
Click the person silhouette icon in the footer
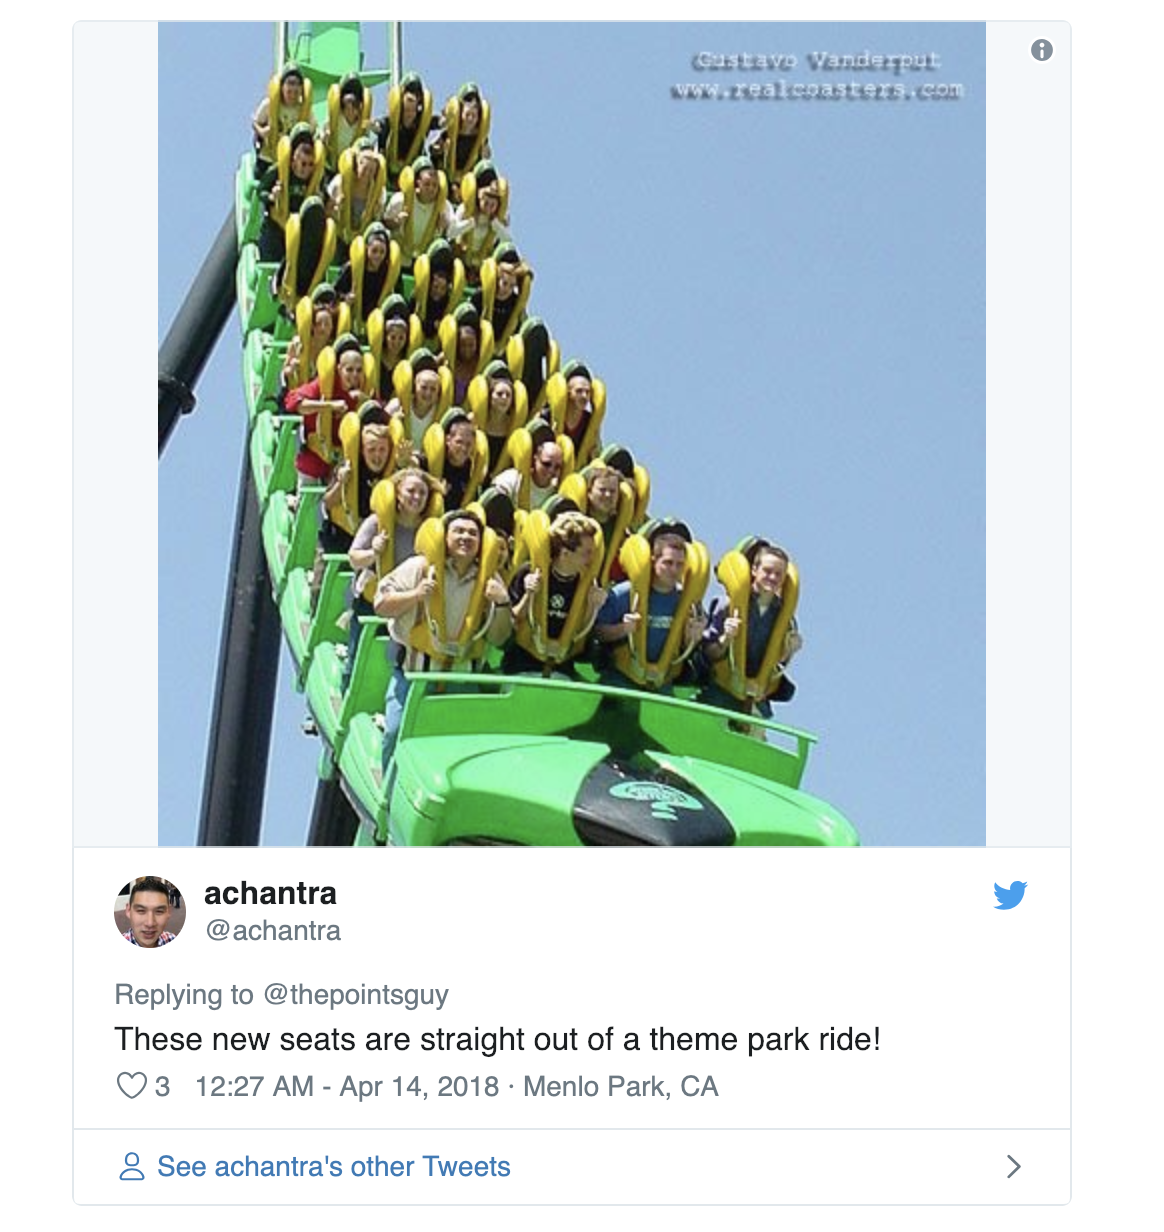click(x=132, y=1166)
